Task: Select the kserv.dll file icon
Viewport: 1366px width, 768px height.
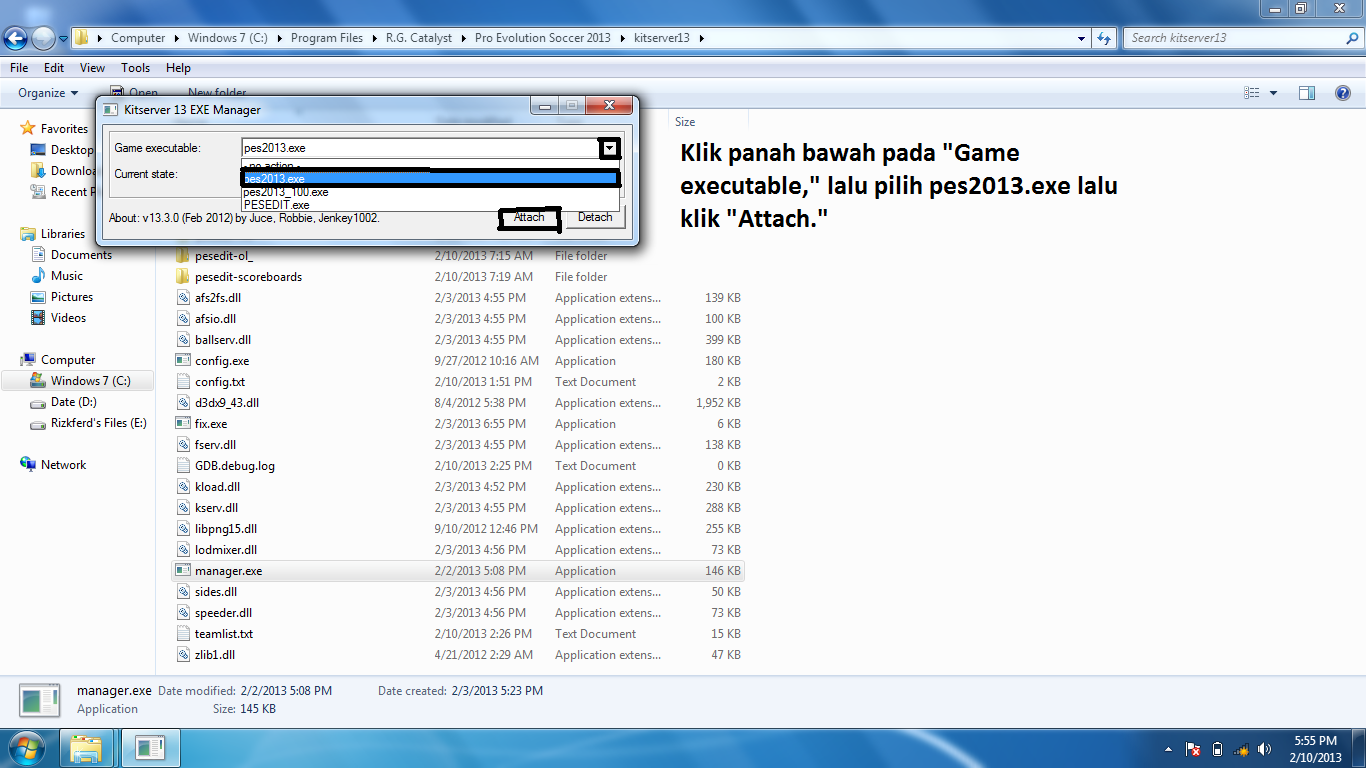Action: pyautogui.click(x=183, y=508)
